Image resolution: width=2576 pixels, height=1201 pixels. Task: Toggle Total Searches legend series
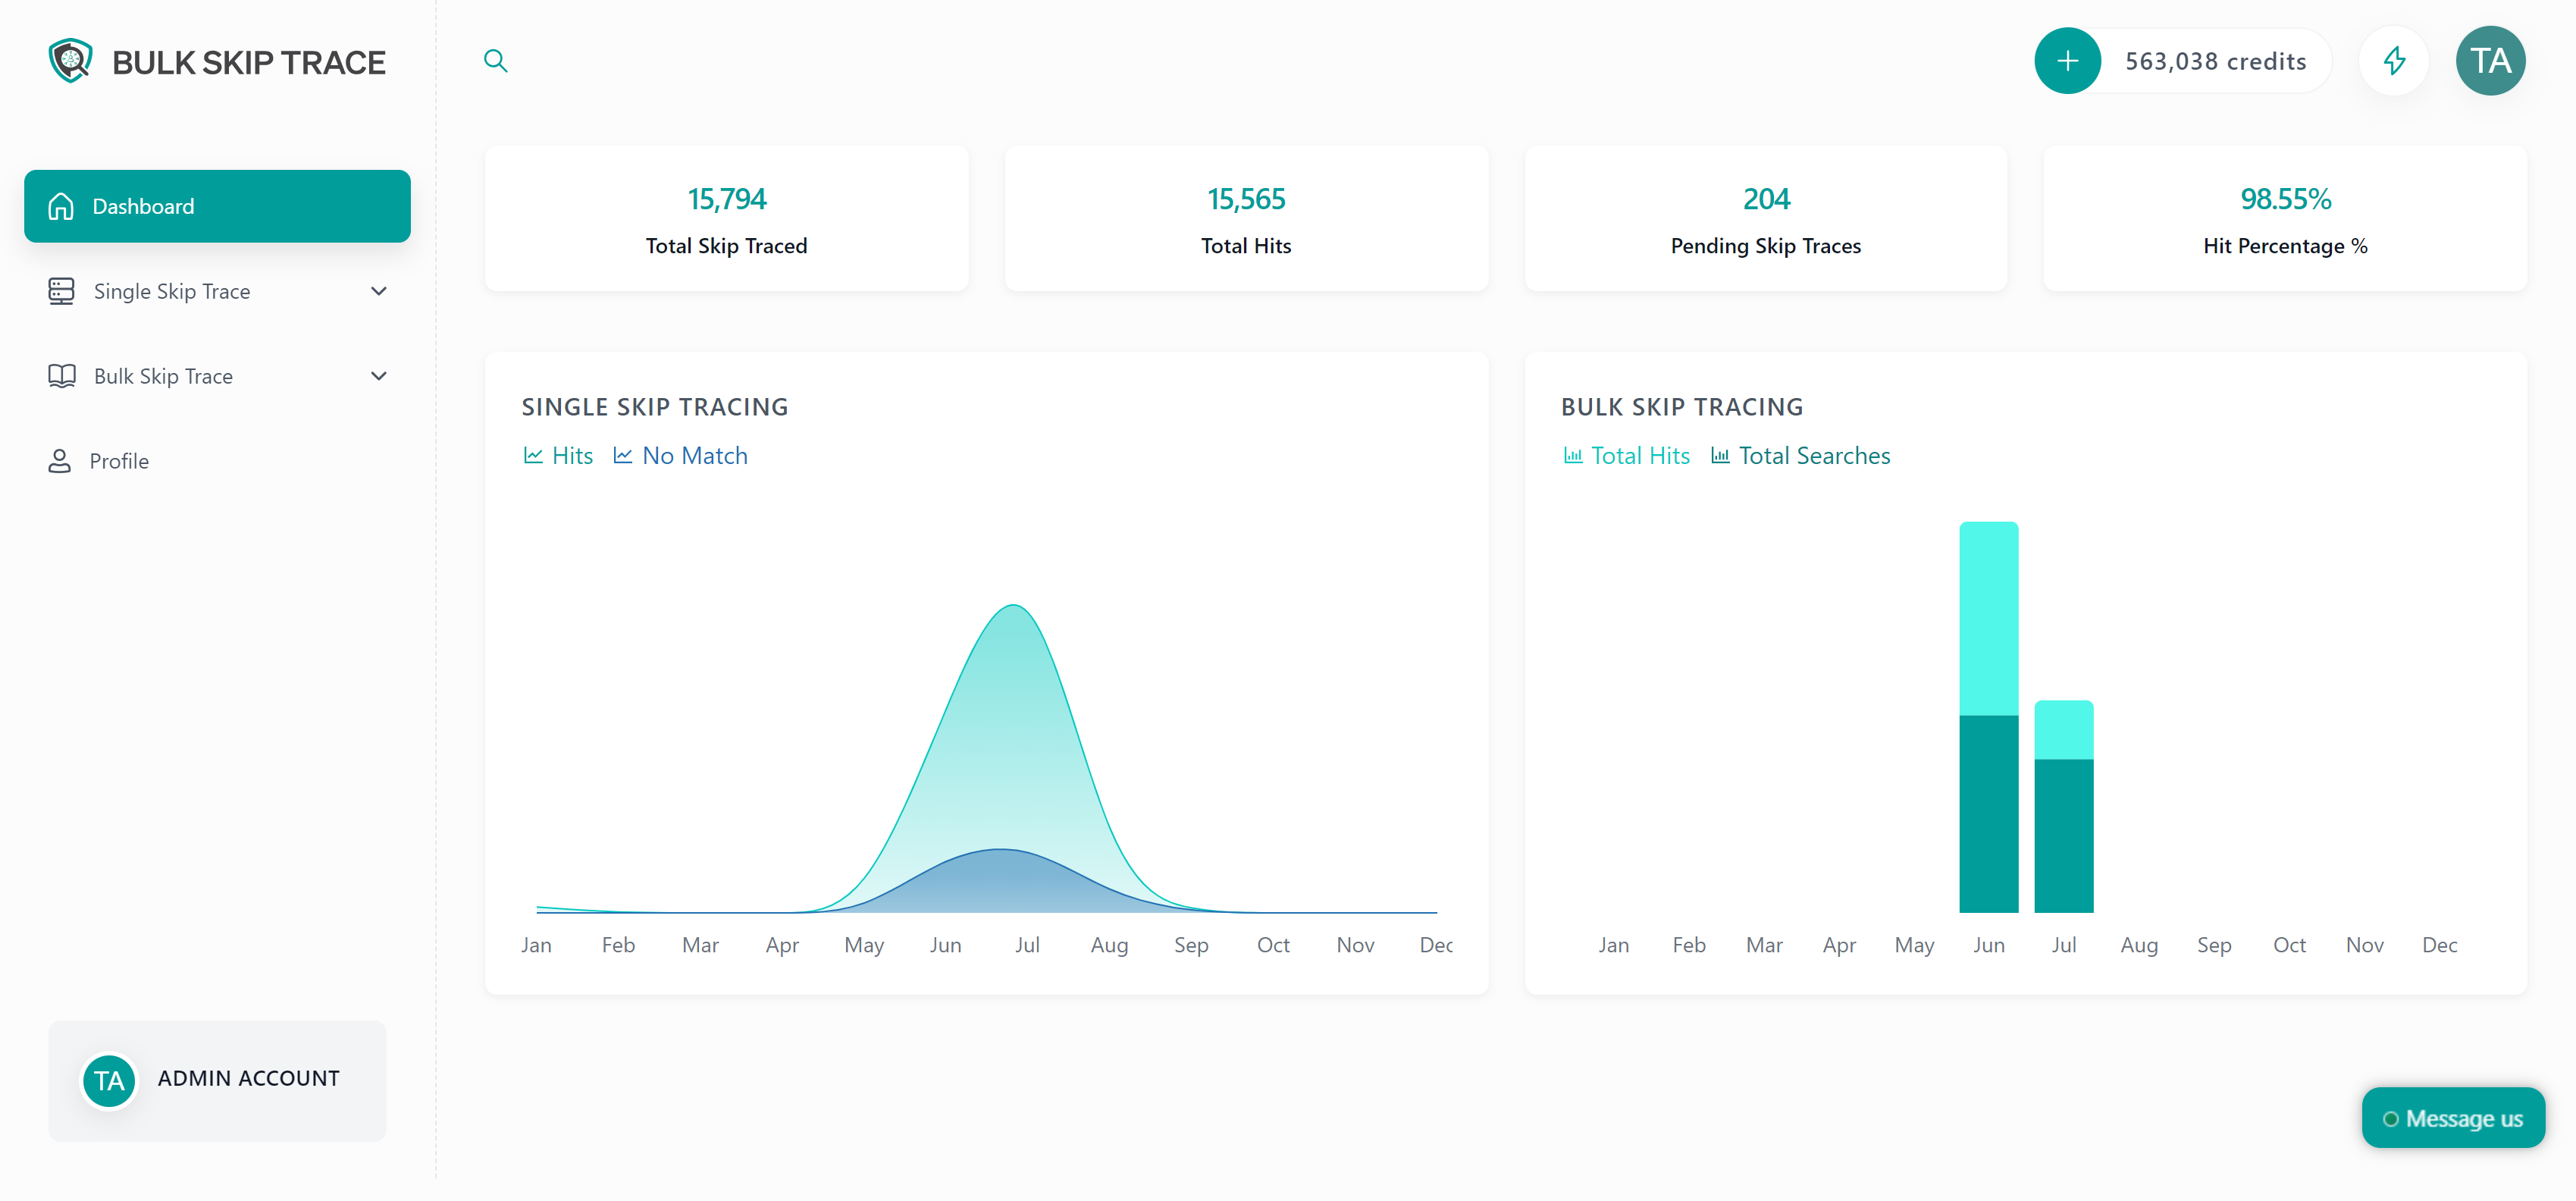pyautogui.click(x=1801, y=456)
